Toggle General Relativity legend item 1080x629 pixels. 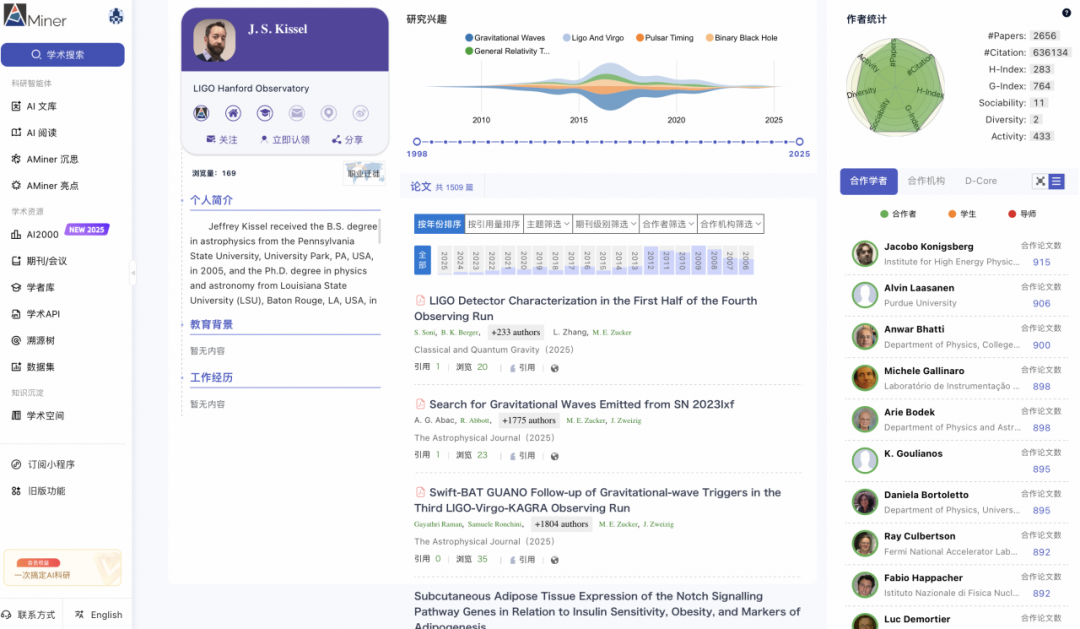[x=508, y=51]
